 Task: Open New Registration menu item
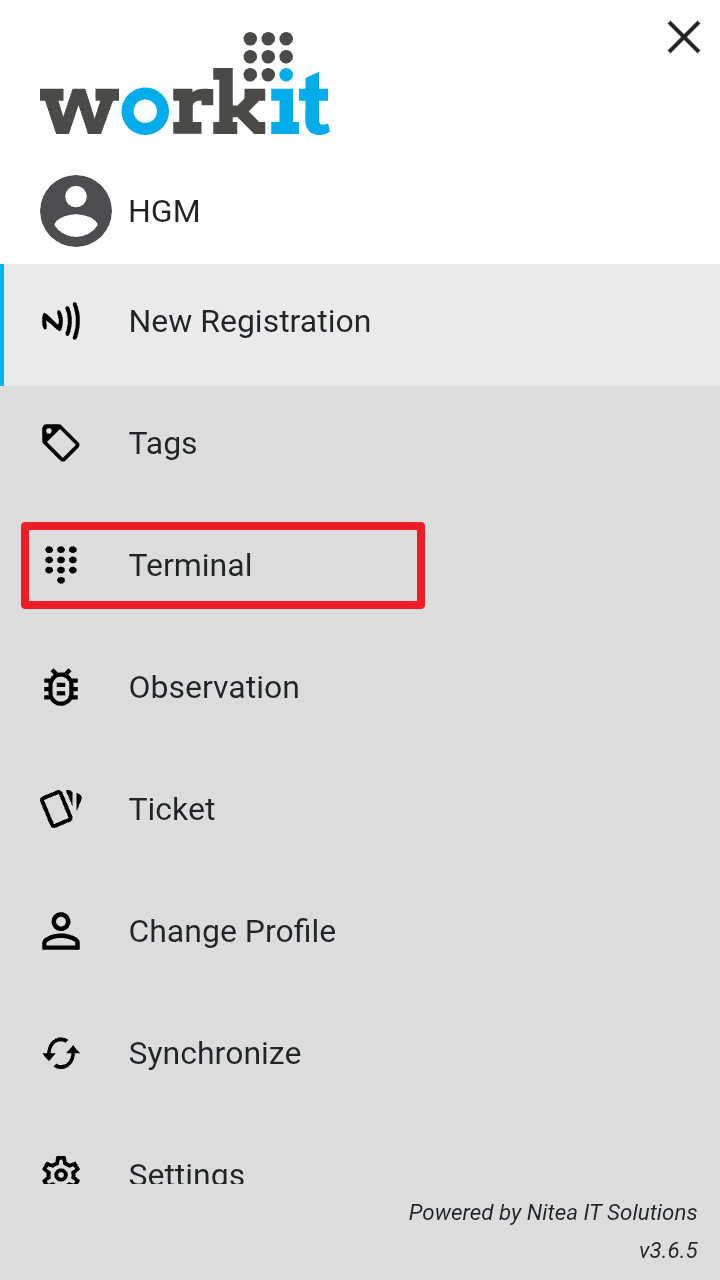pos(250,322)
